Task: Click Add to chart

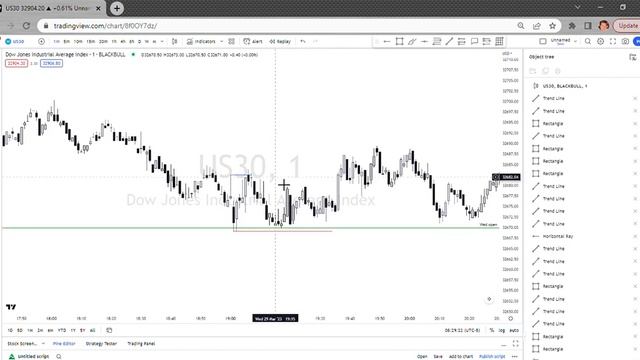Action: coord(461,356)
